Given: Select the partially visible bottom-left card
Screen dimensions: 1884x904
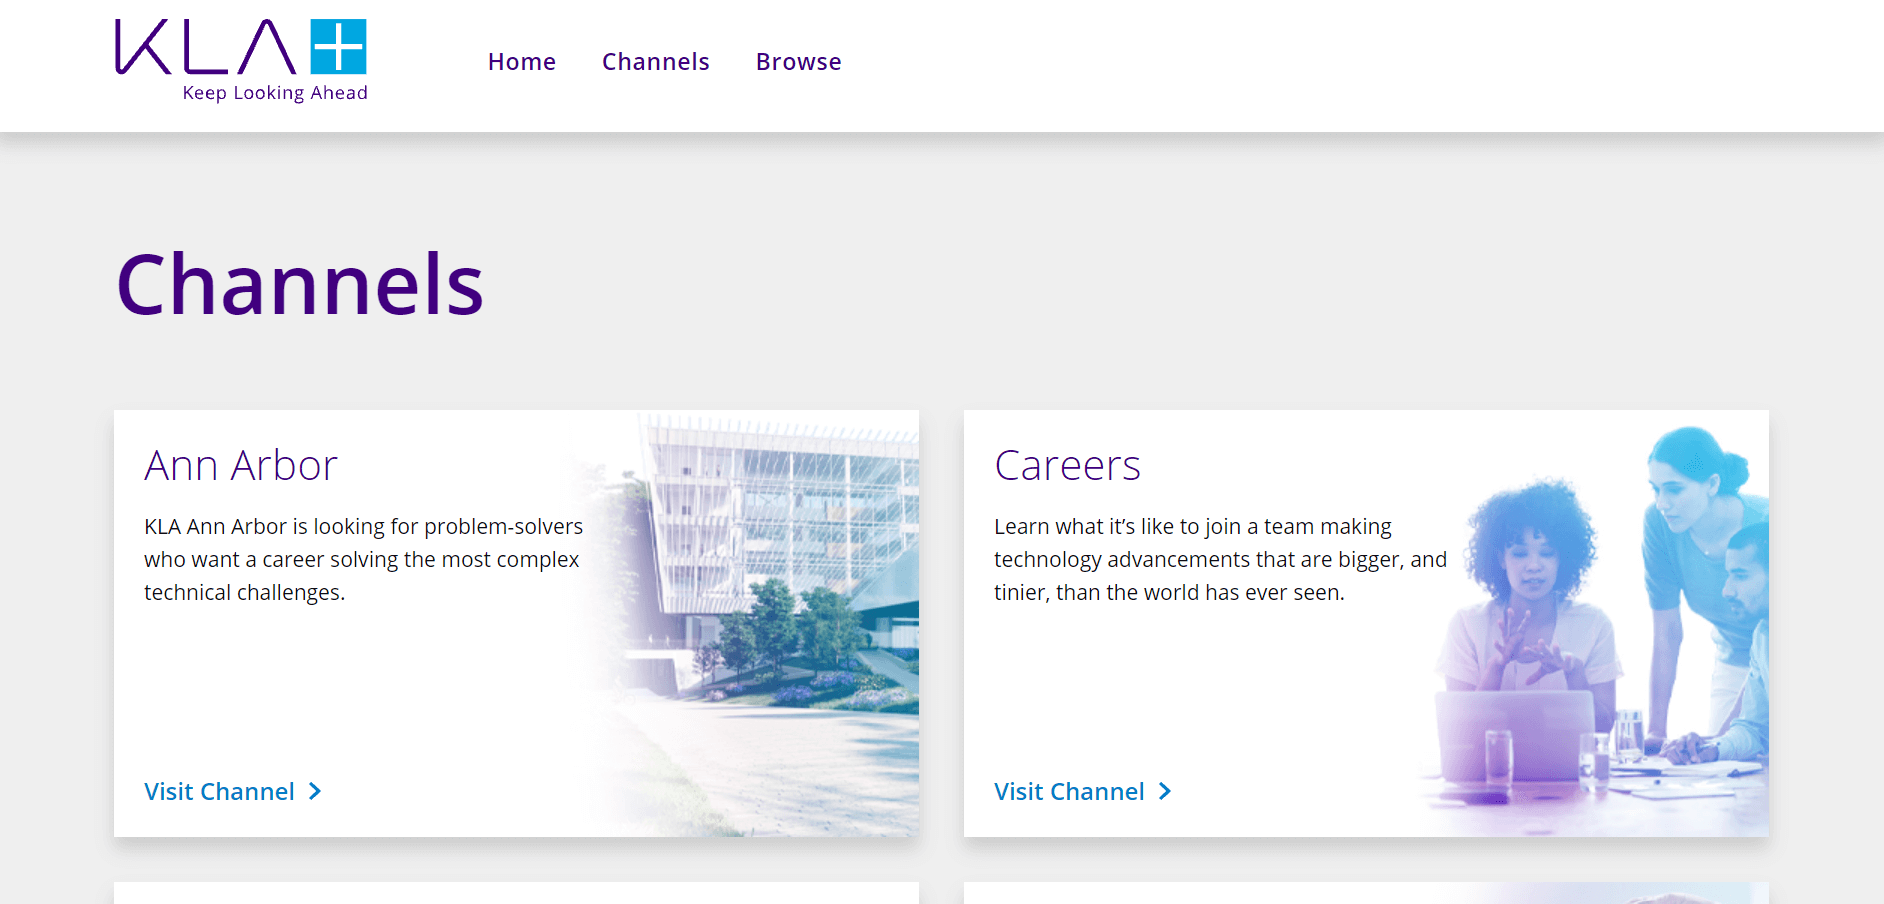Looking at the screenshot, I should [x=516, y=893].
